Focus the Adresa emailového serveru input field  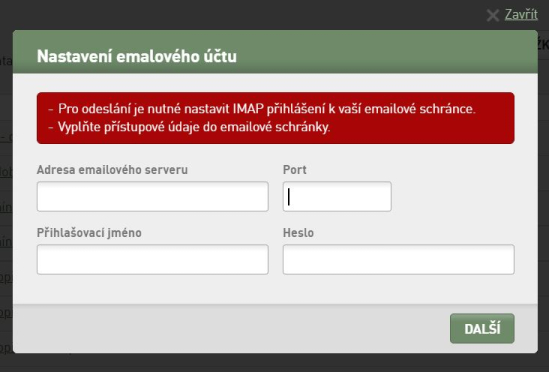tap(153, 197)
